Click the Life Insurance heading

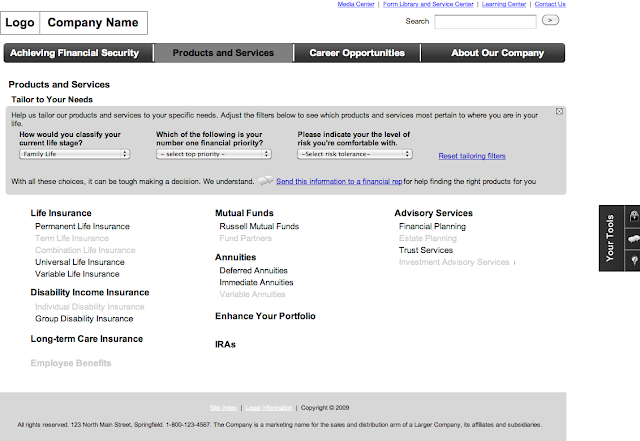[61, 213]
